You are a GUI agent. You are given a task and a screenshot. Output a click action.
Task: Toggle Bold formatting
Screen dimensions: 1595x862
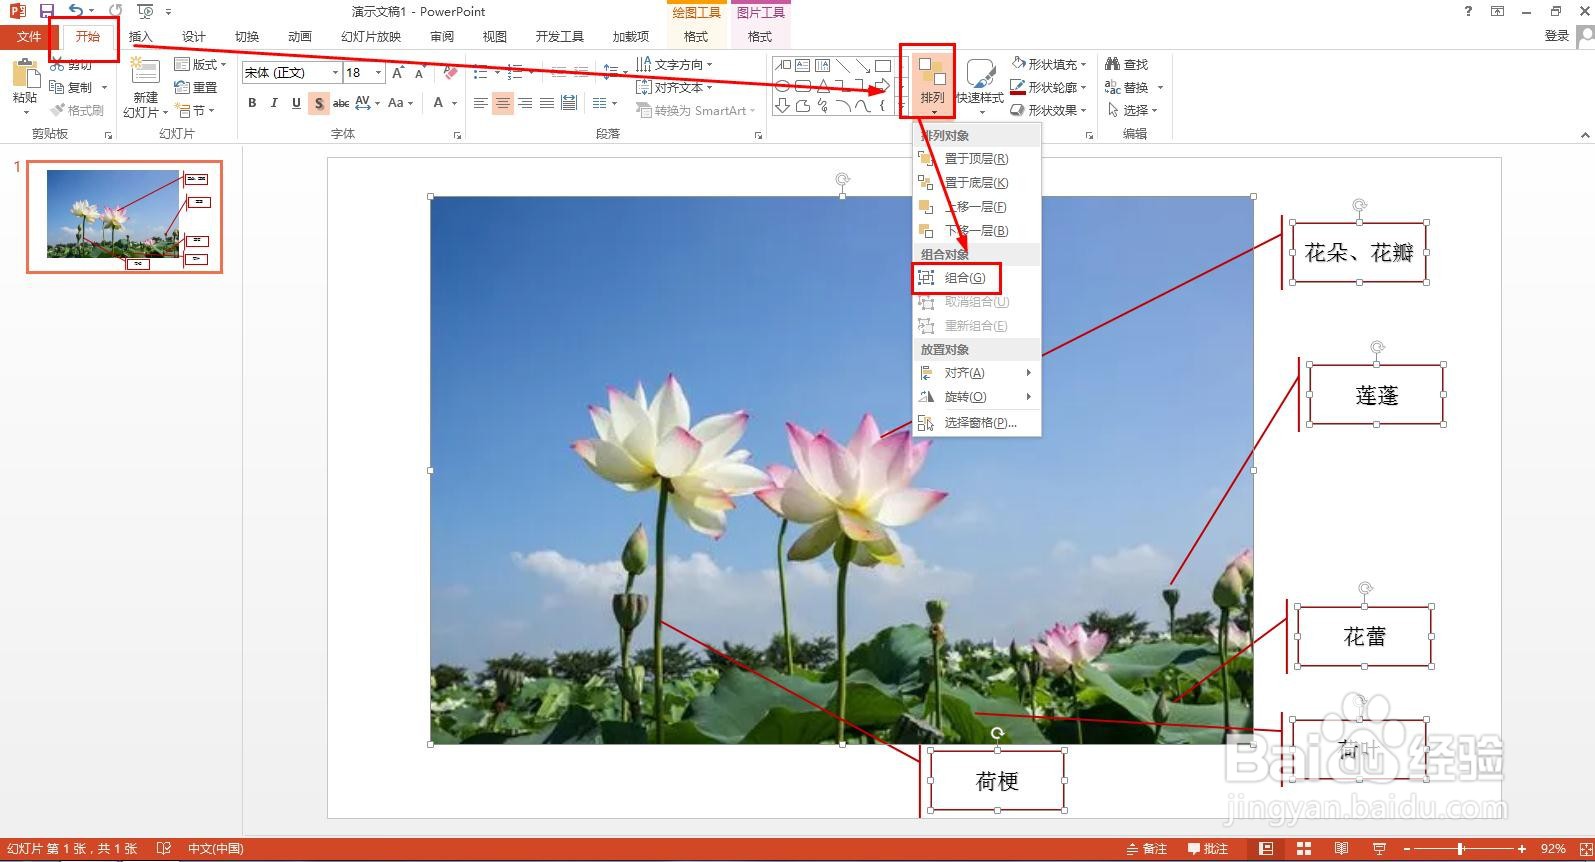pos(252,103)
